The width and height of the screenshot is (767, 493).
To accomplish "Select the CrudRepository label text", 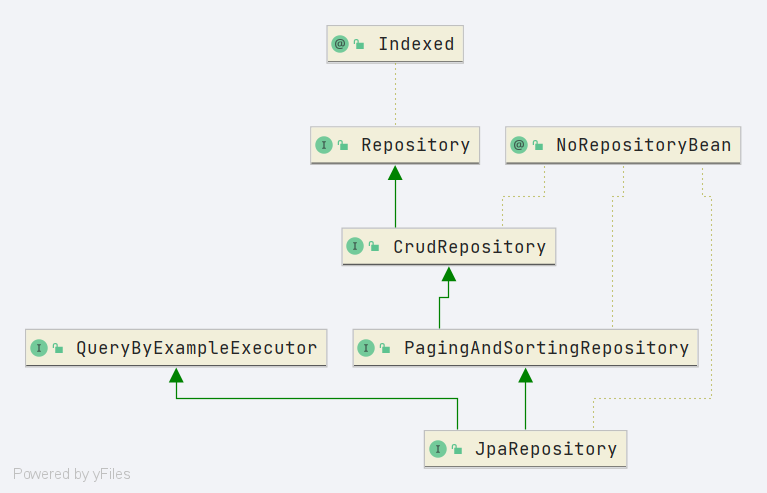I will [x=469, y=246].
